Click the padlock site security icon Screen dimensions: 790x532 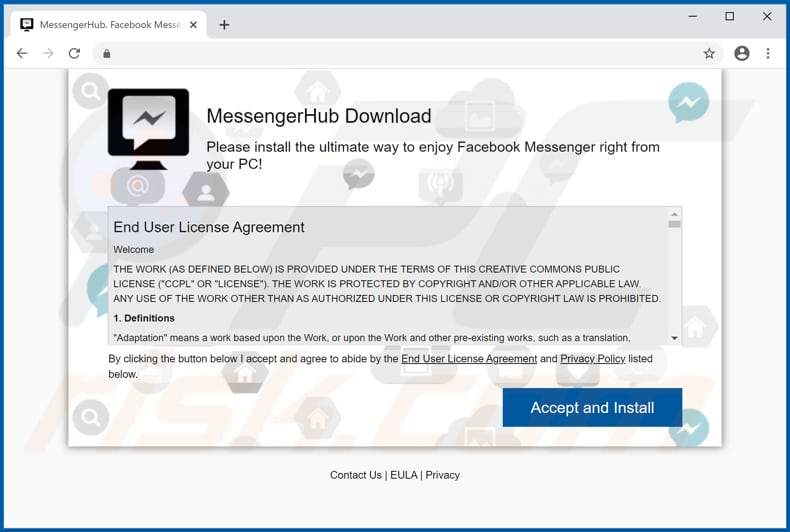(107, 53)
